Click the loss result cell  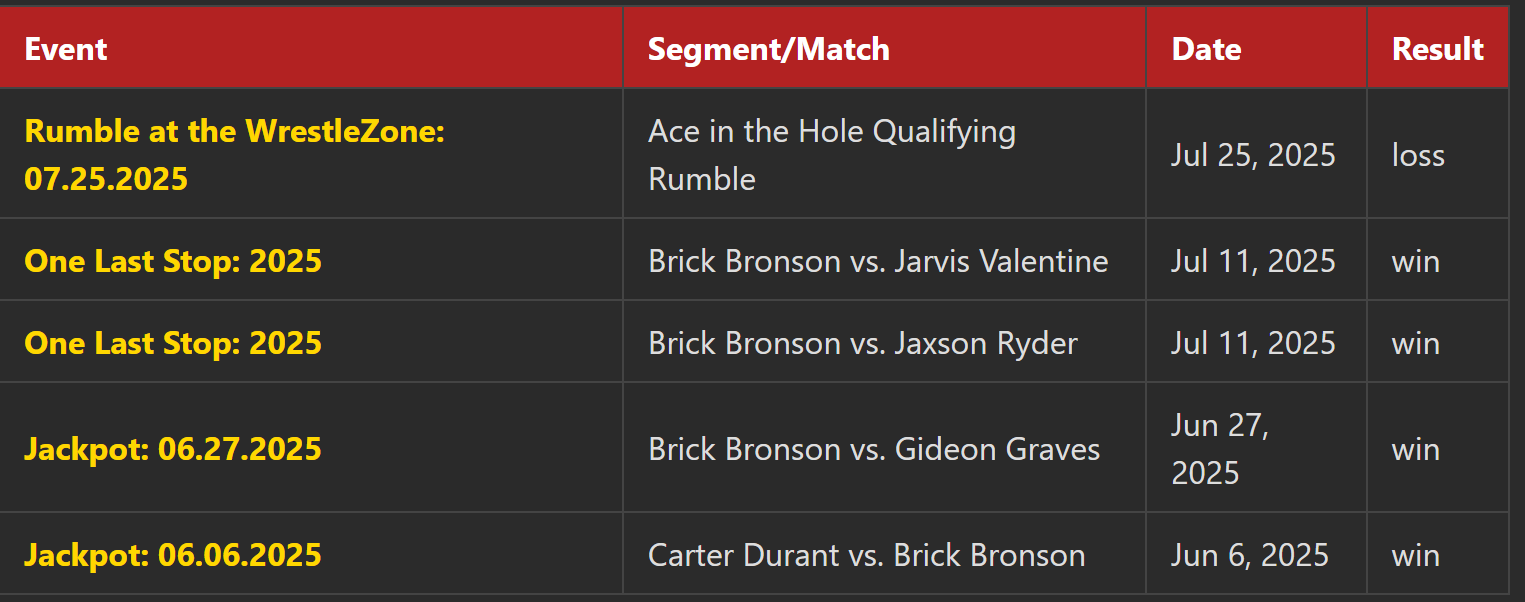click(1437, 154)
